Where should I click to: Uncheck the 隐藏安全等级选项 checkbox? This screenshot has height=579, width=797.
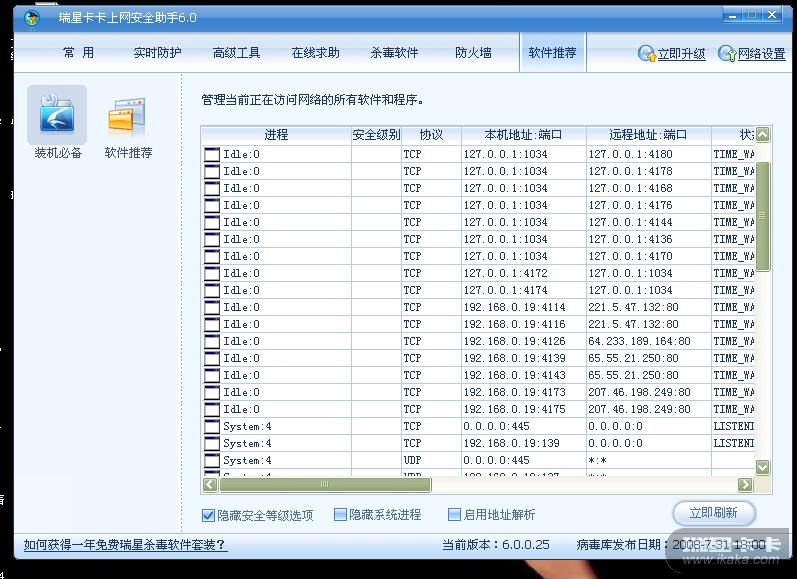point(208,515)
